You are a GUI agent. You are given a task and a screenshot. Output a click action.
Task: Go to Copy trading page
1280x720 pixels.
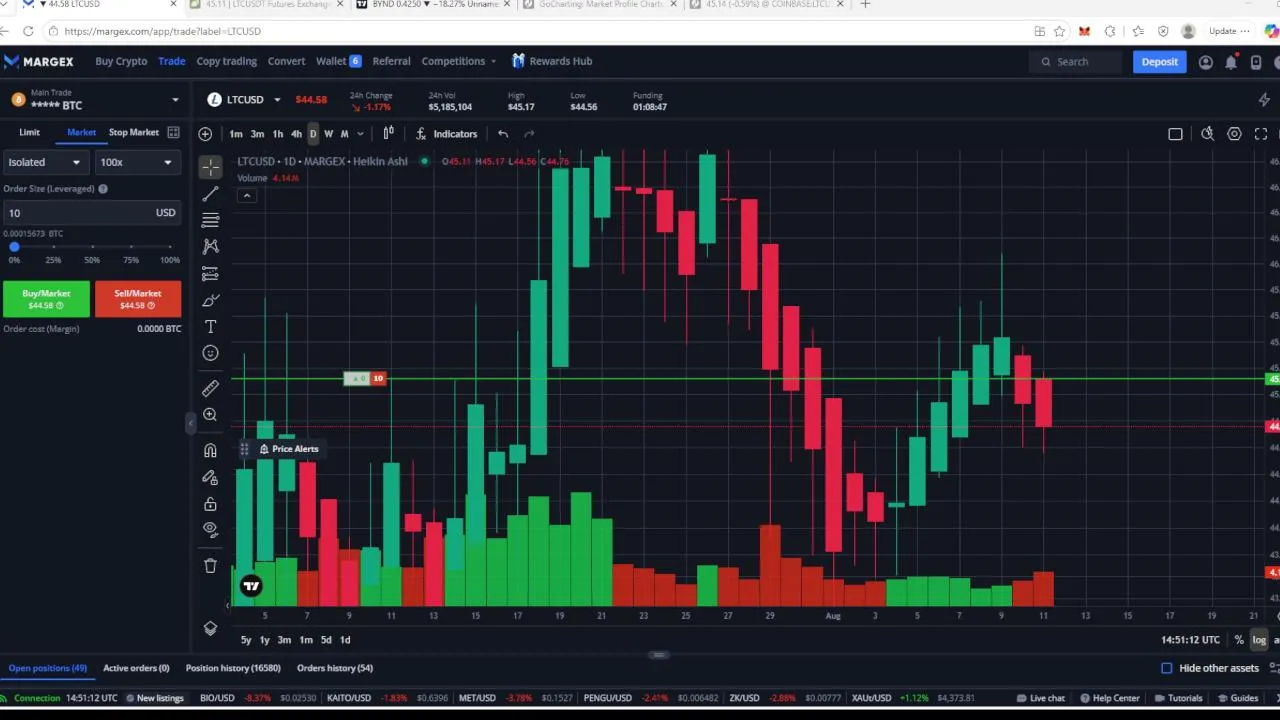pyautogui.click(x=227, y=61)
